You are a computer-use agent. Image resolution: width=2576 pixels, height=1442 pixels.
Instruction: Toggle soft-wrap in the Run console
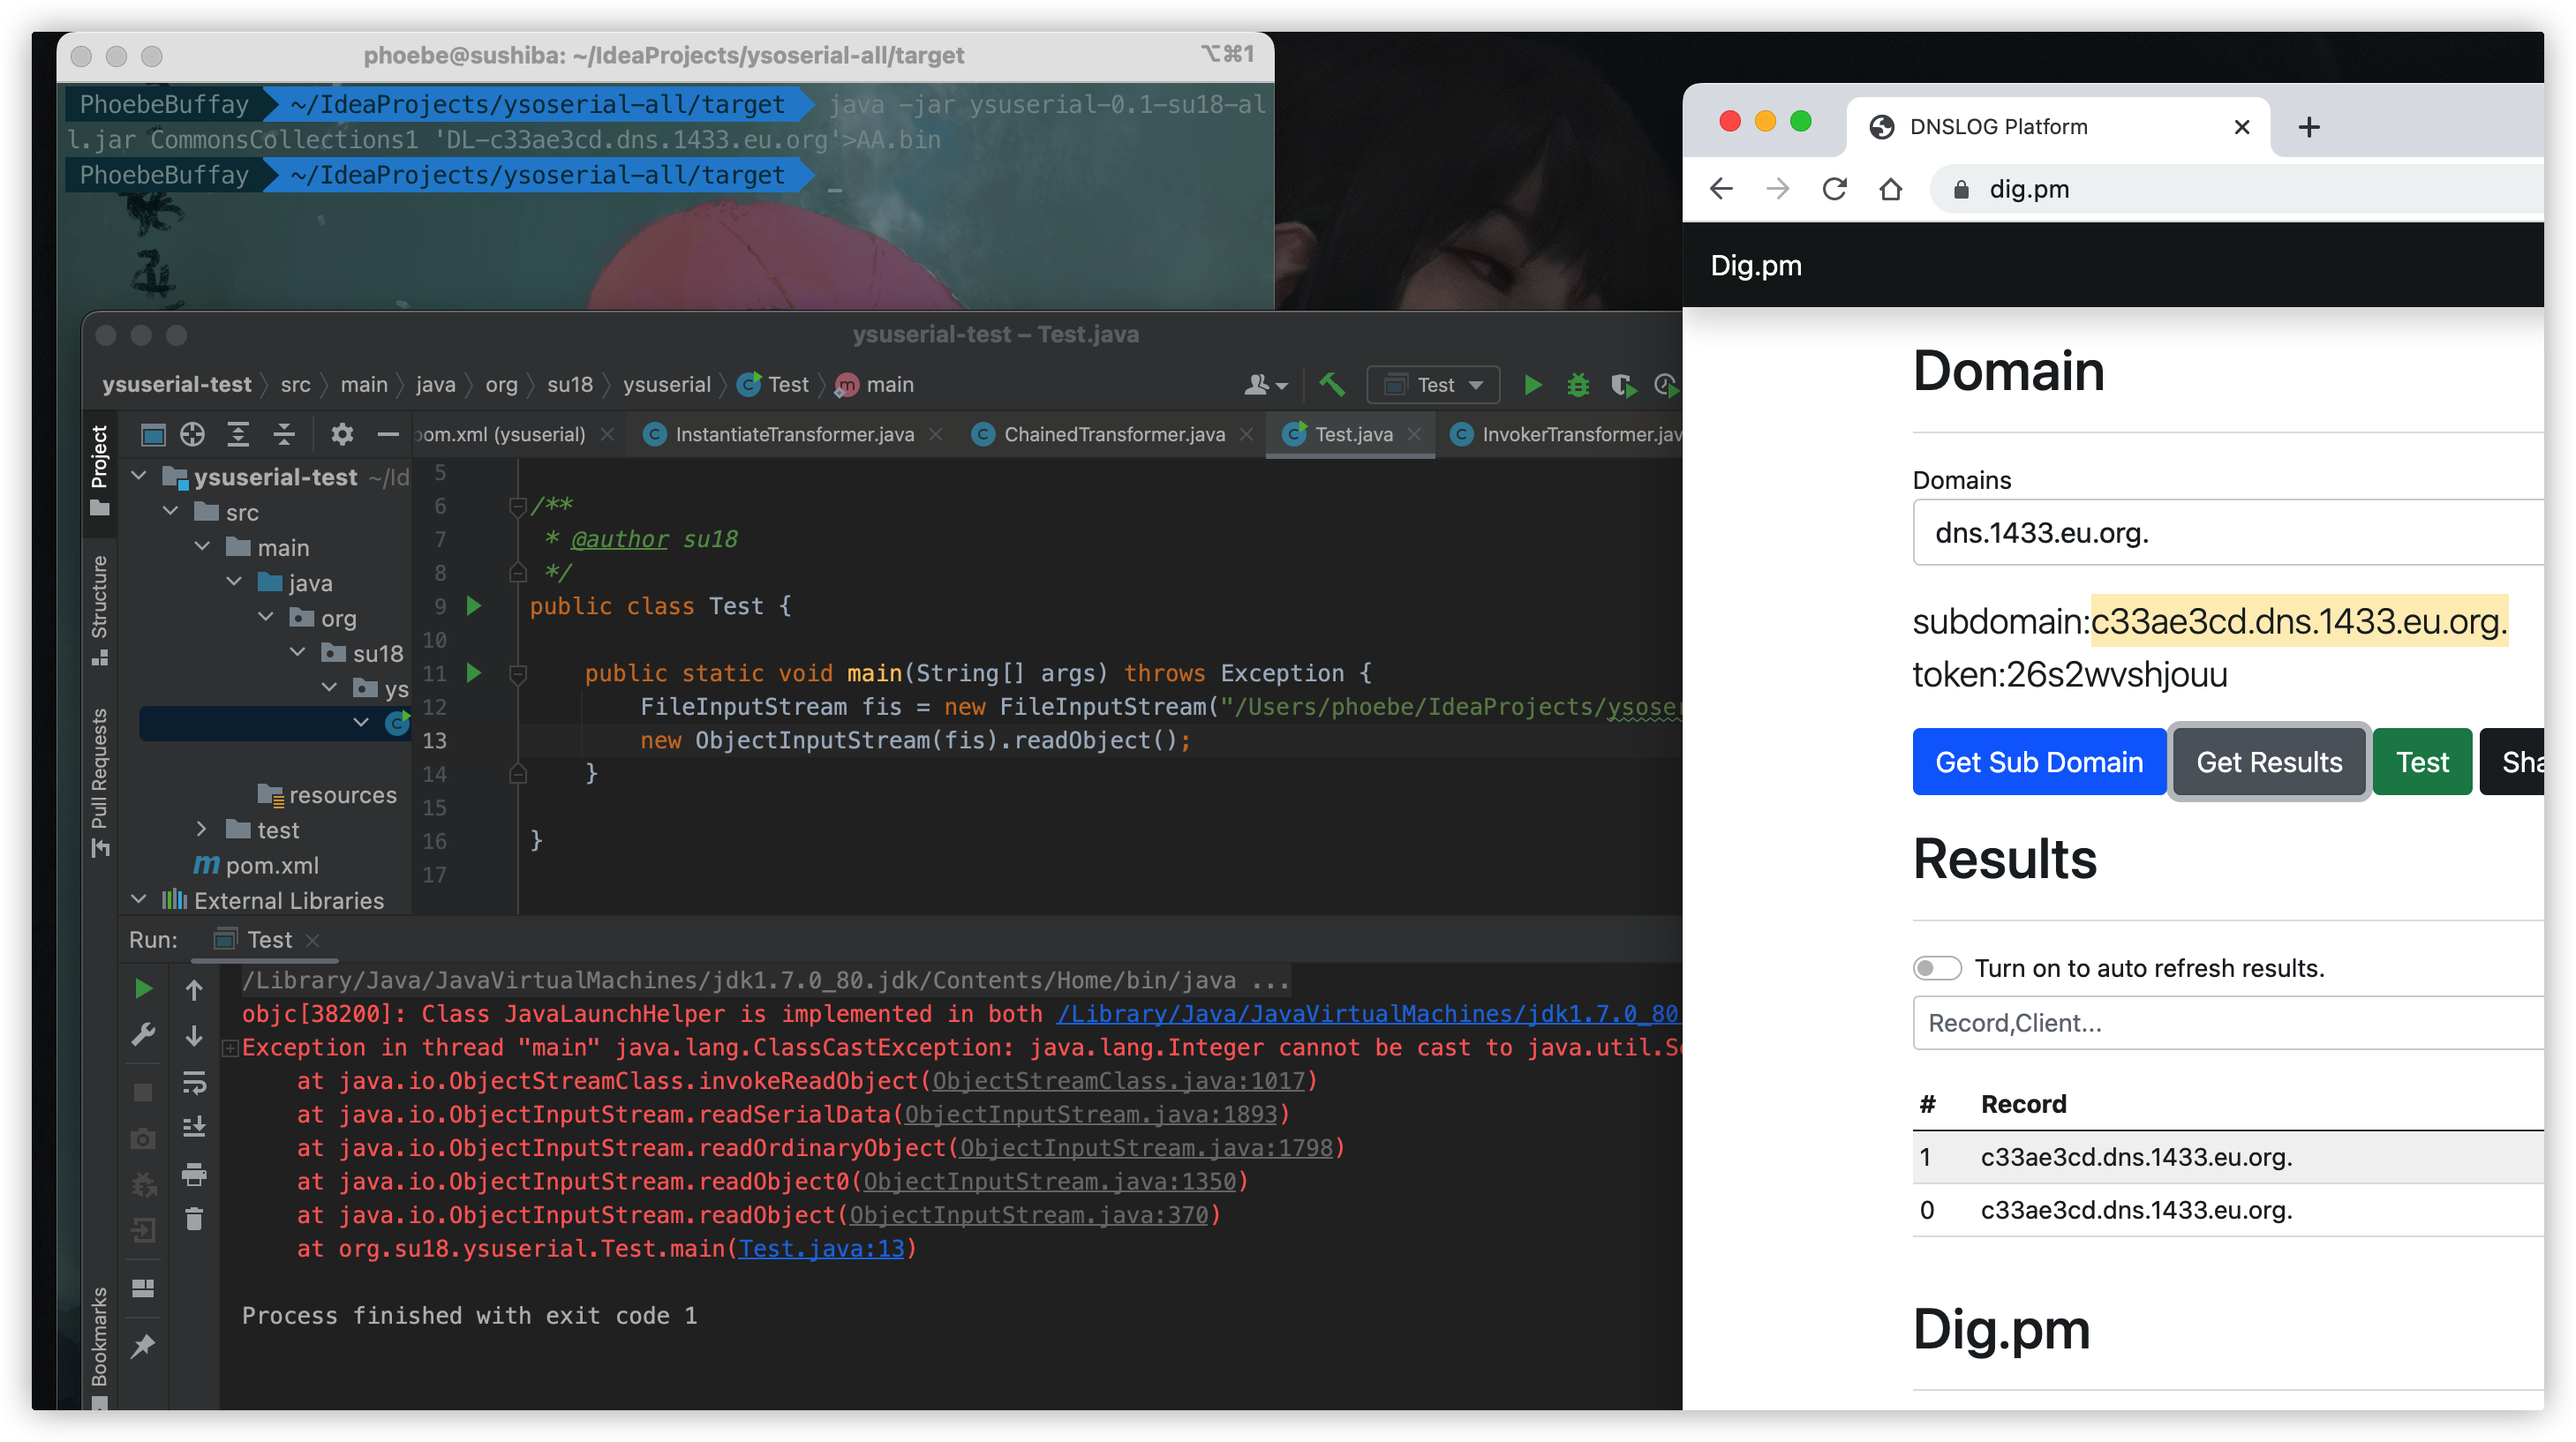click(x=194, y=1082)
